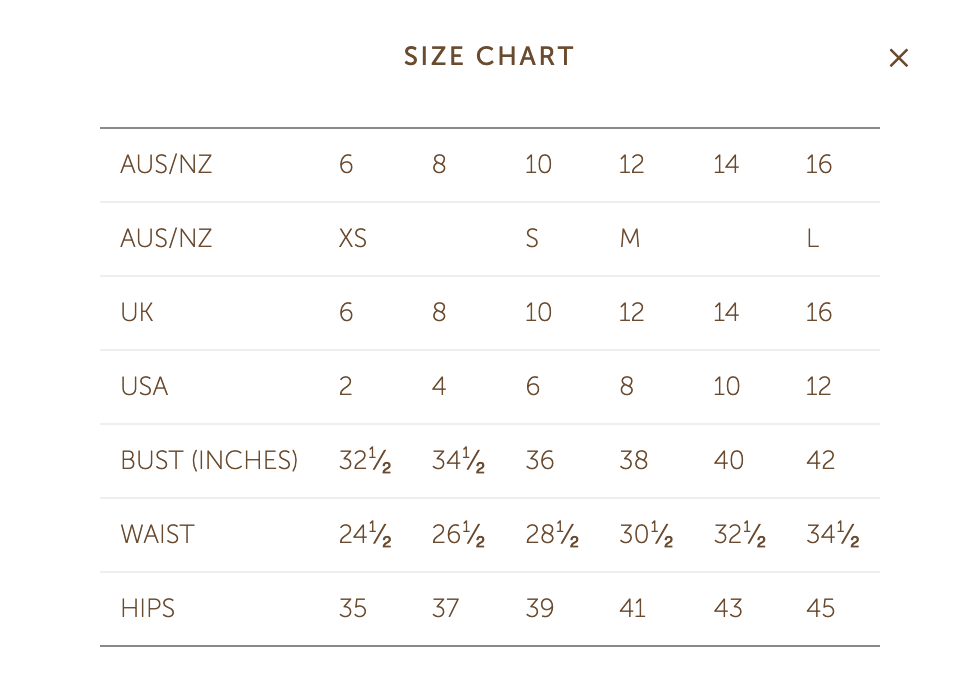The image size is (962, 674).
Task: Click UK size 14 cell
Action: tap(726, 312)
